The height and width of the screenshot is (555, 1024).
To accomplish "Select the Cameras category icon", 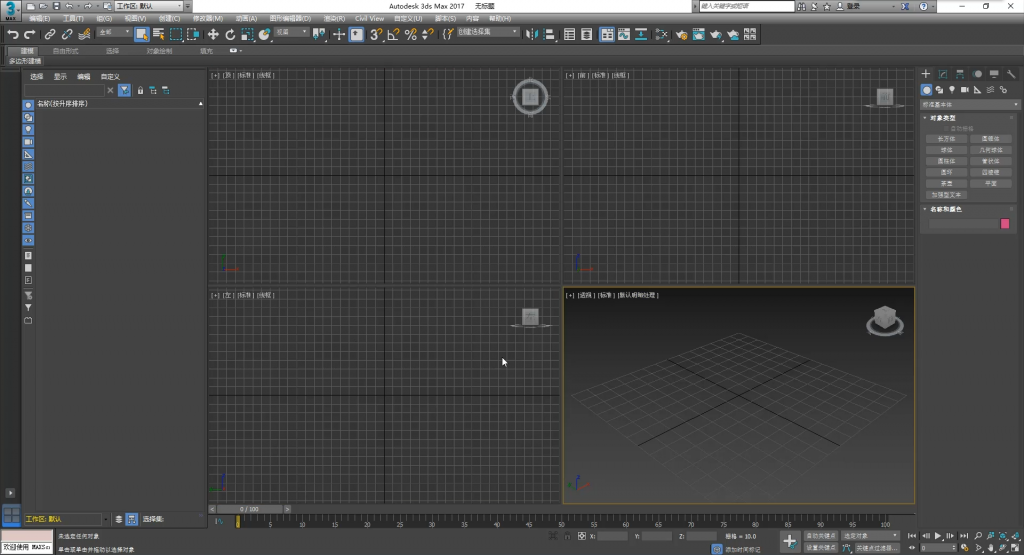I will pyautogui.click(x=965, y=90).
